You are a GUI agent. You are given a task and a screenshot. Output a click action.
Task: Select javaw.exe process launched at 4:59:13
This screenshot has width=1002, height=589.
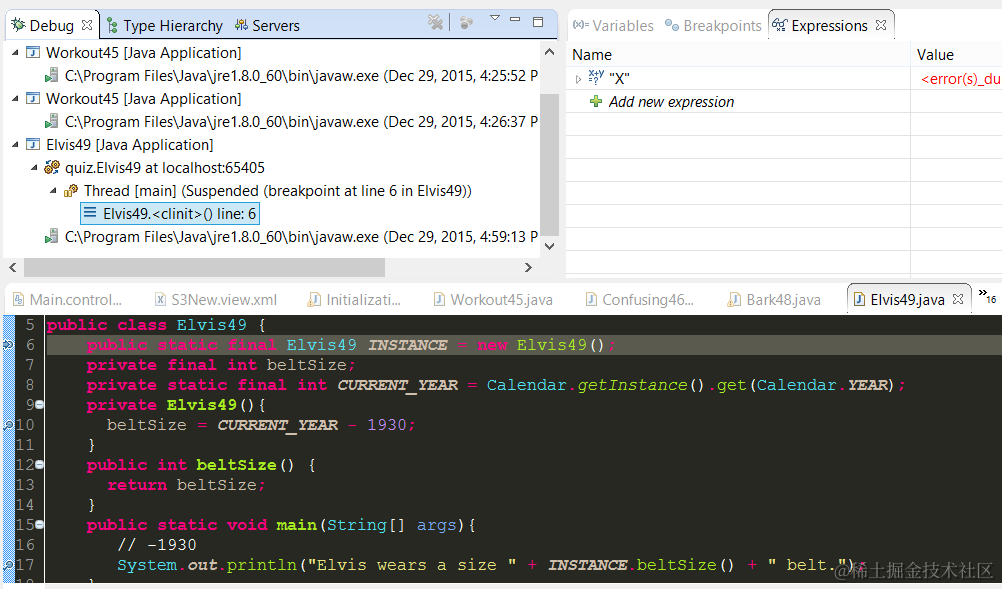[291, 236]
